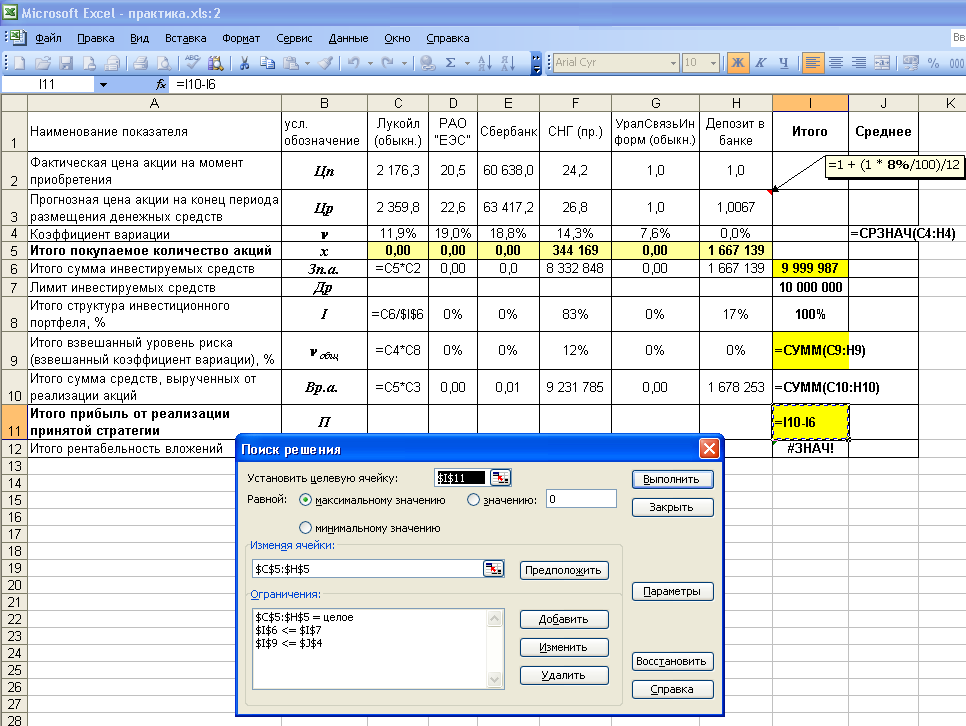Toggle underline Ч formatting
This screenshot has height=726, width=966.
(784, 63)
